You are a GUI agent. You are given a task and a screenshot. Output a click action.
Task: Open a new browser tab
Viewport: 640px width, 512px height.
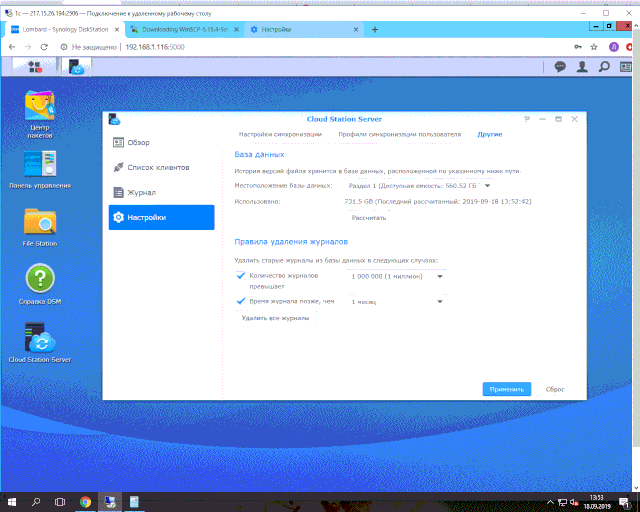click(x=375, y=29)
